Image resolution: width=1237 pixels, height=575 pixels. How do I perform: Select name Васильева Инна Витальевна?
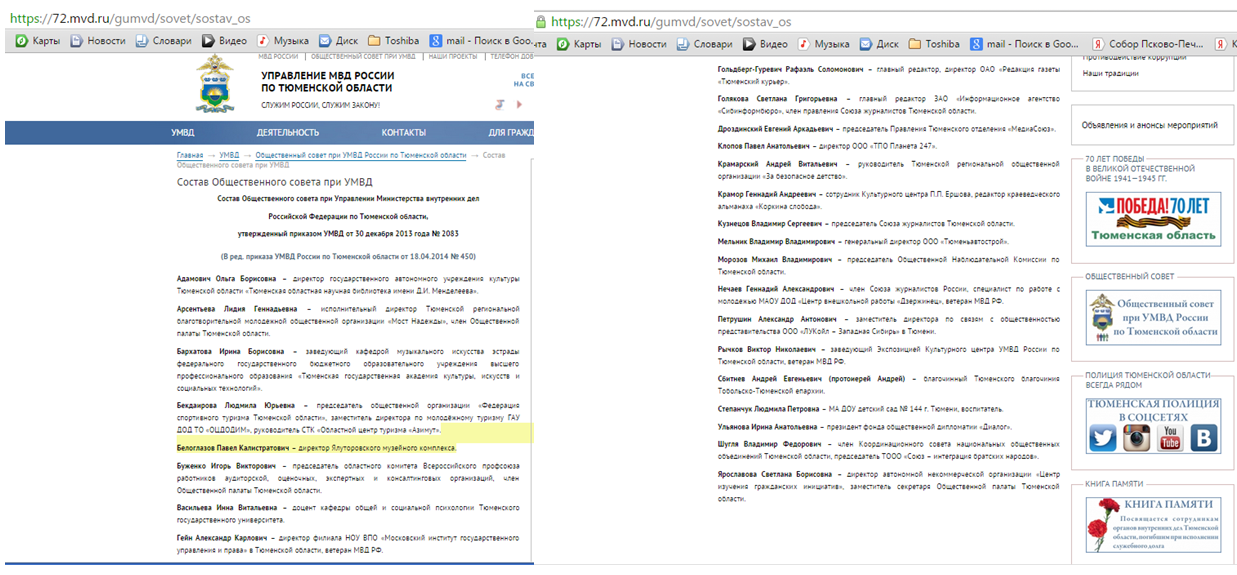230,507
